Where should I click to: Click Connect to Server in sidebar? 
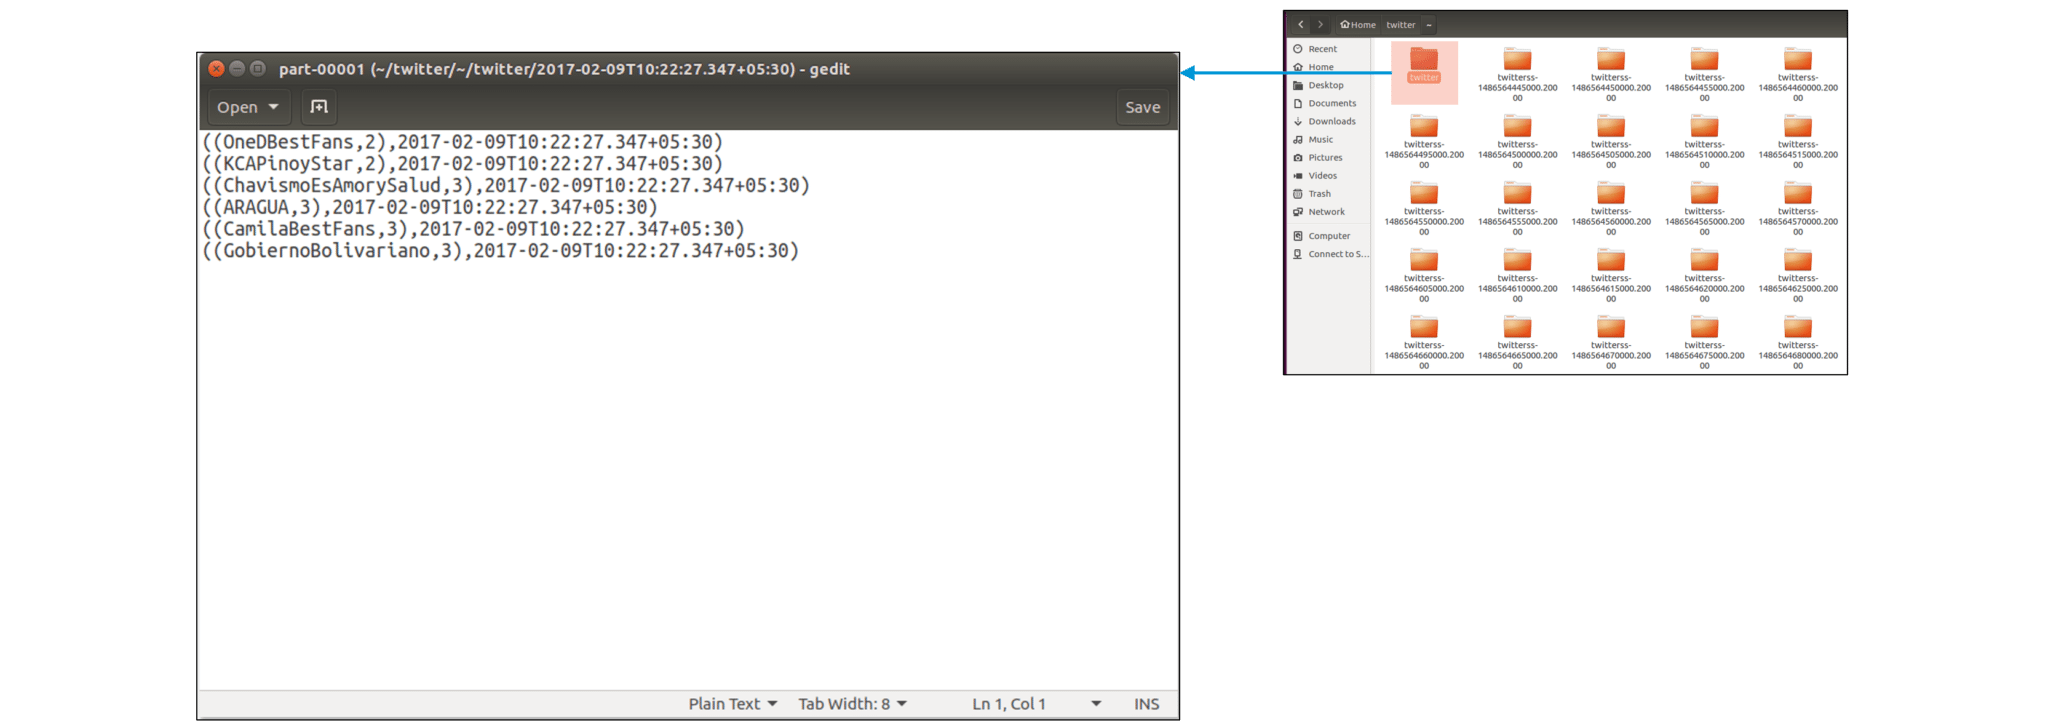click(1337, 254)
